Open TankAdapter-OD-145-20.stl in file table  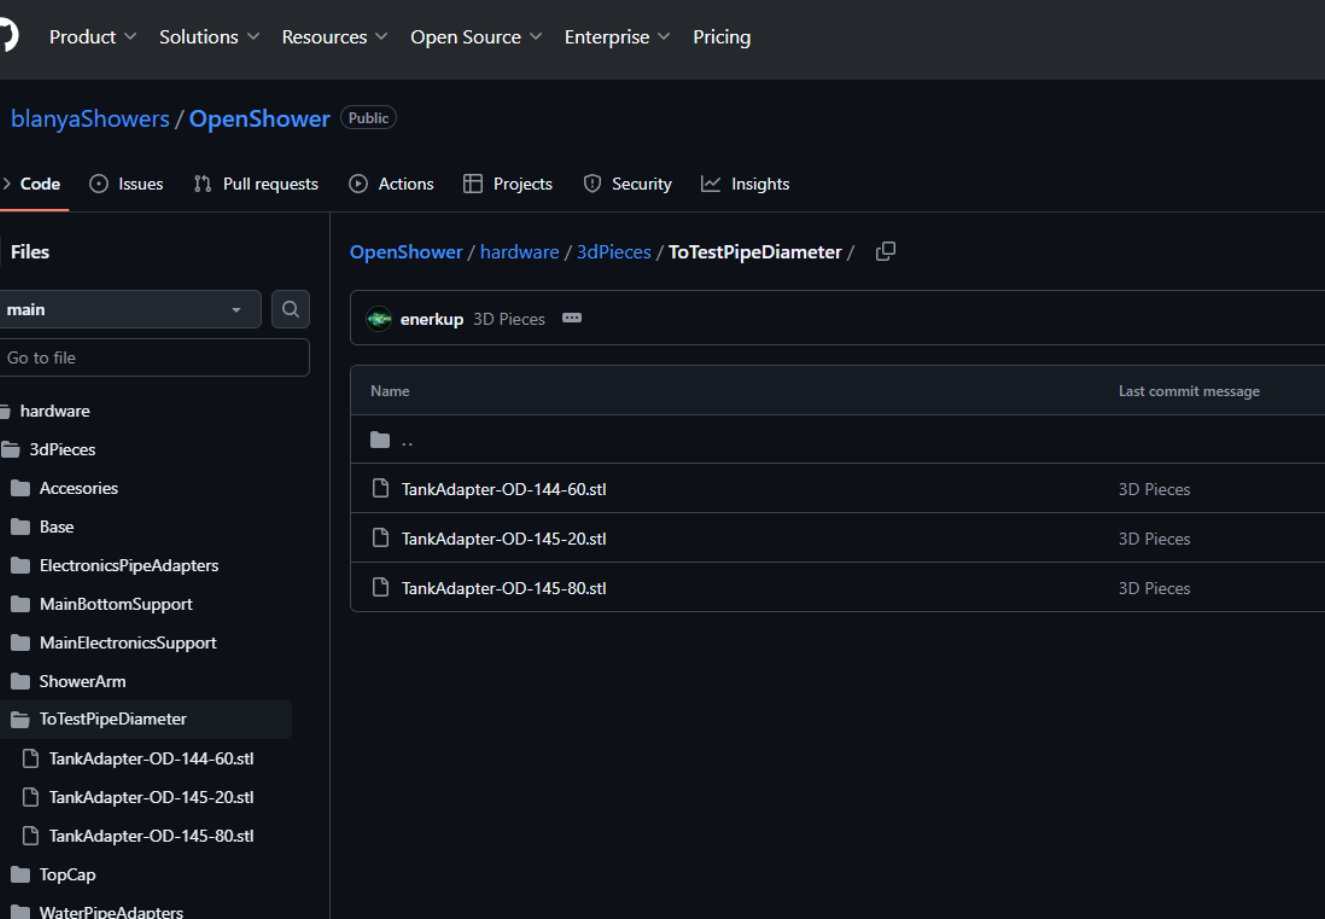click(504, 538)
